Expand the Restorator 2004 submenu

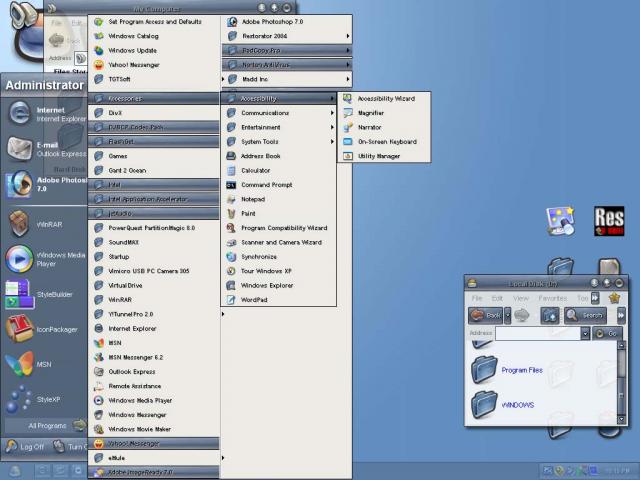pos(287,36)
